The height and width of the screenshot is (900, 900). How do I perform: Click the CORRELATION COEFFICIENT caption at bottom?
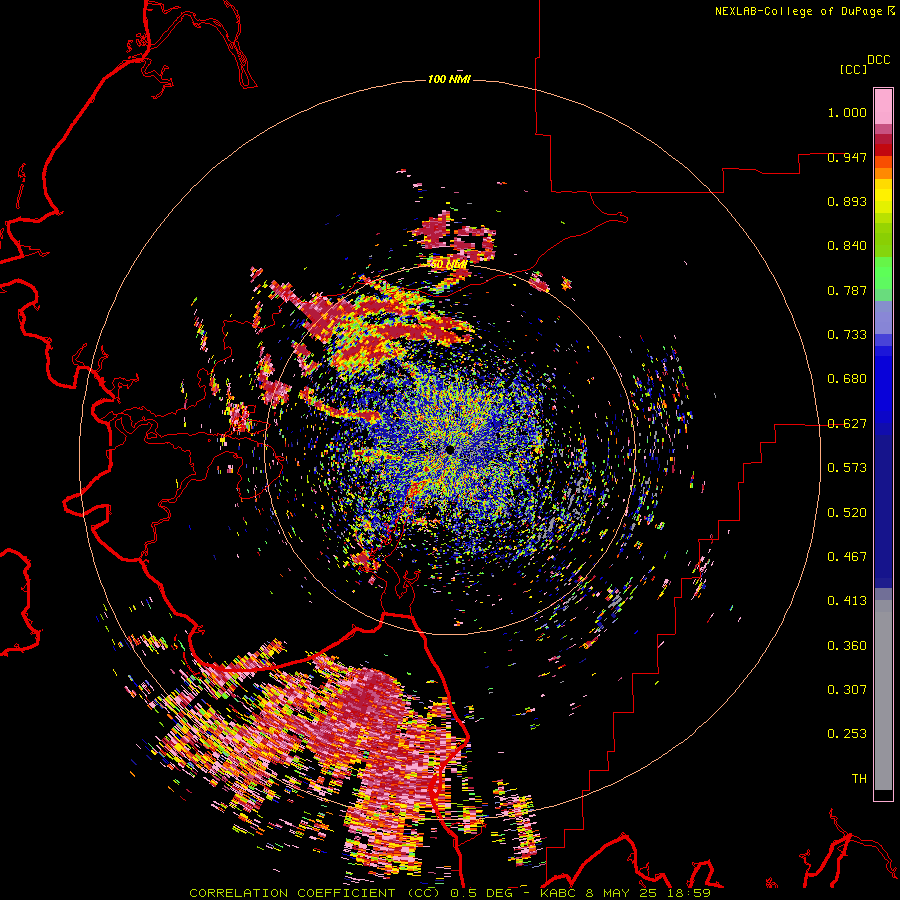click(x=449, y=893)
